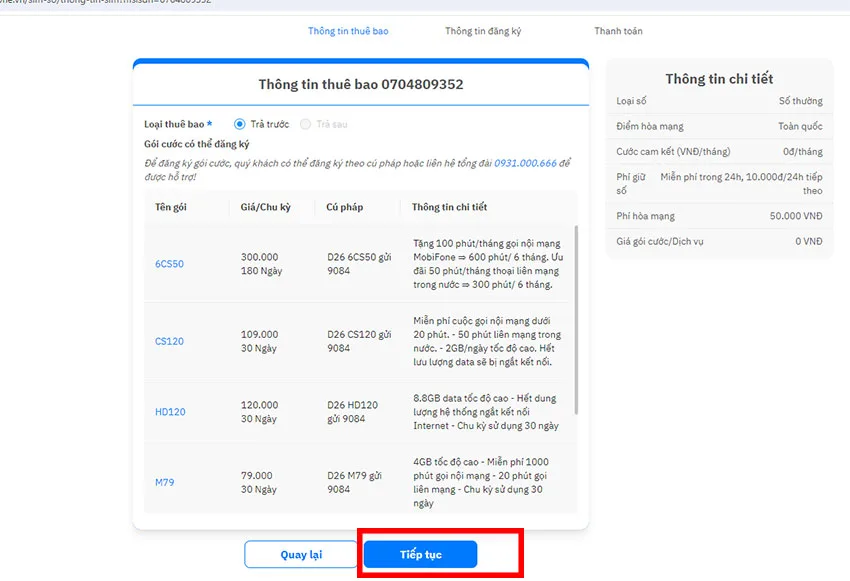Screen dimensions: 850x581
Task: Click the Phí hòa mạng value 50.000 VNĐ
Action: pyautogui.click(x=796, y=216)
